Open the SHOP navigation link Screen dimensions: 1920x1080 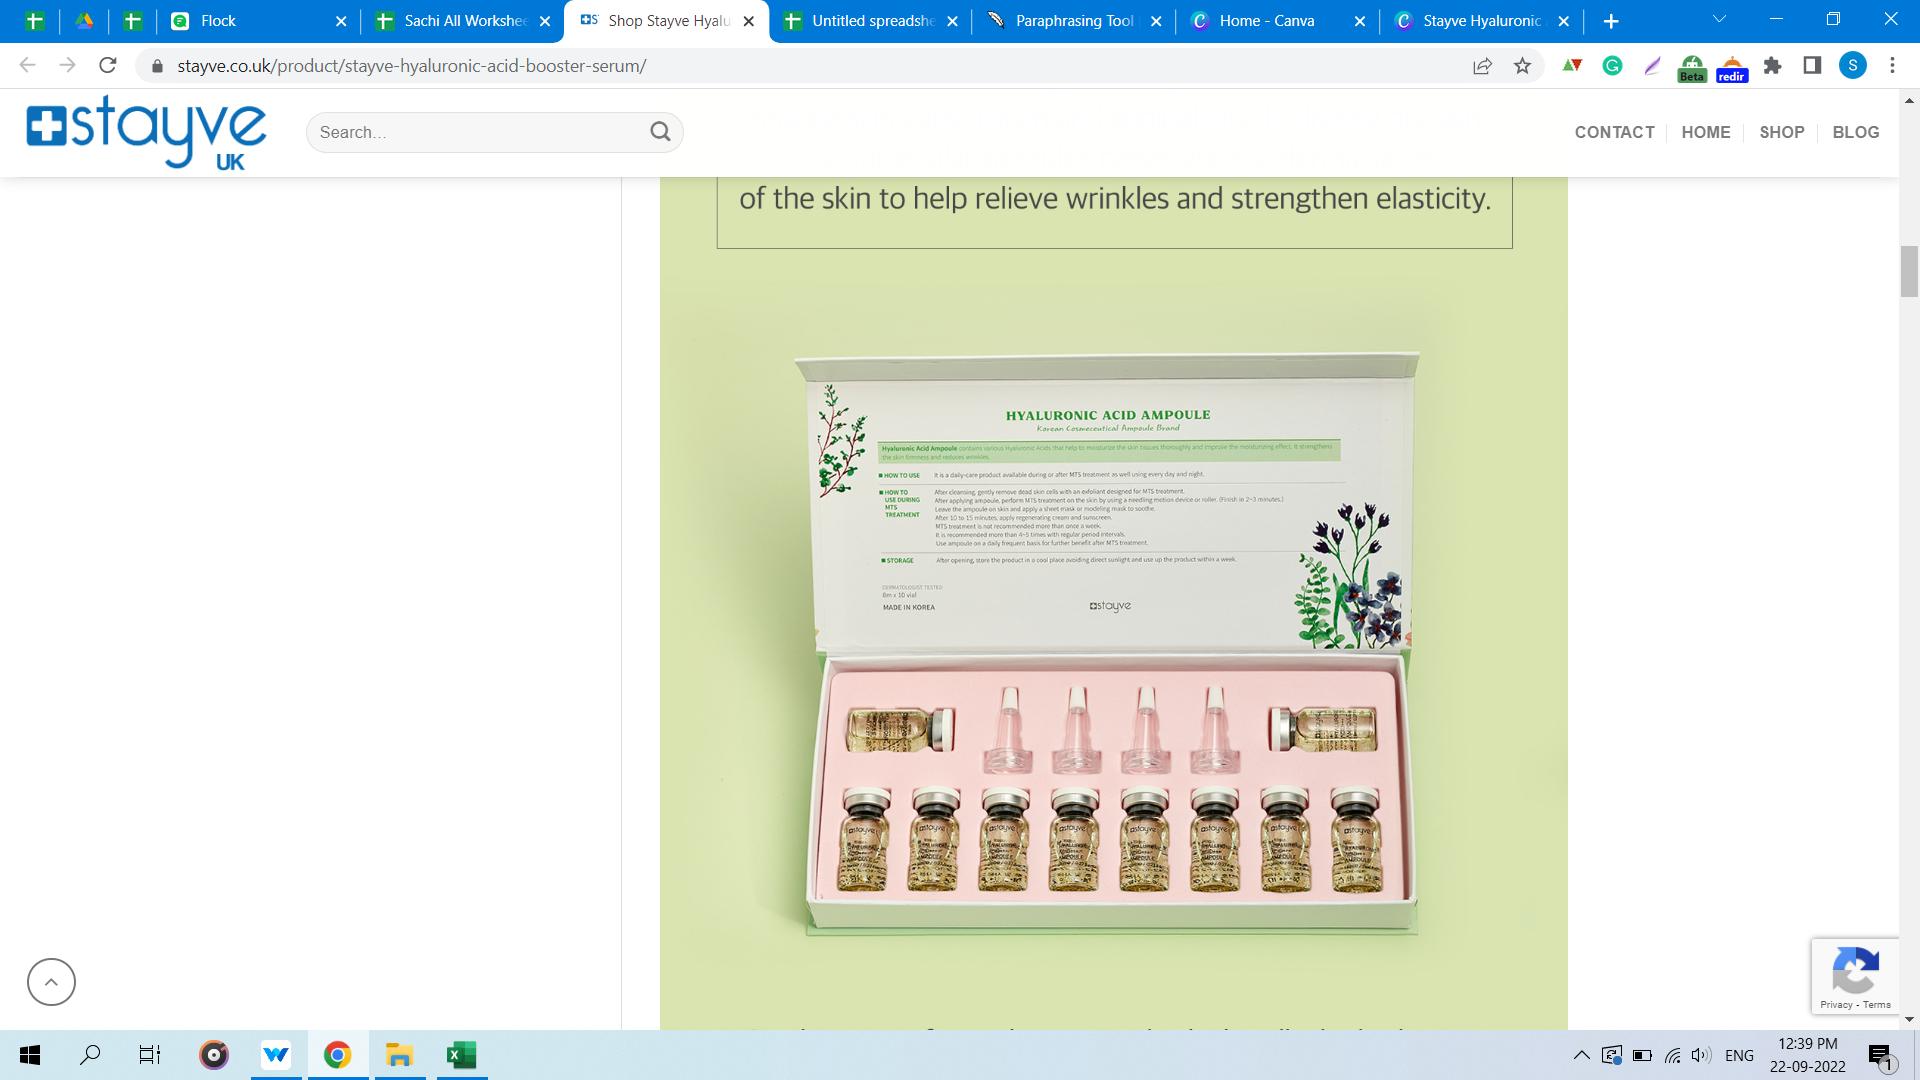[1781, 132]
